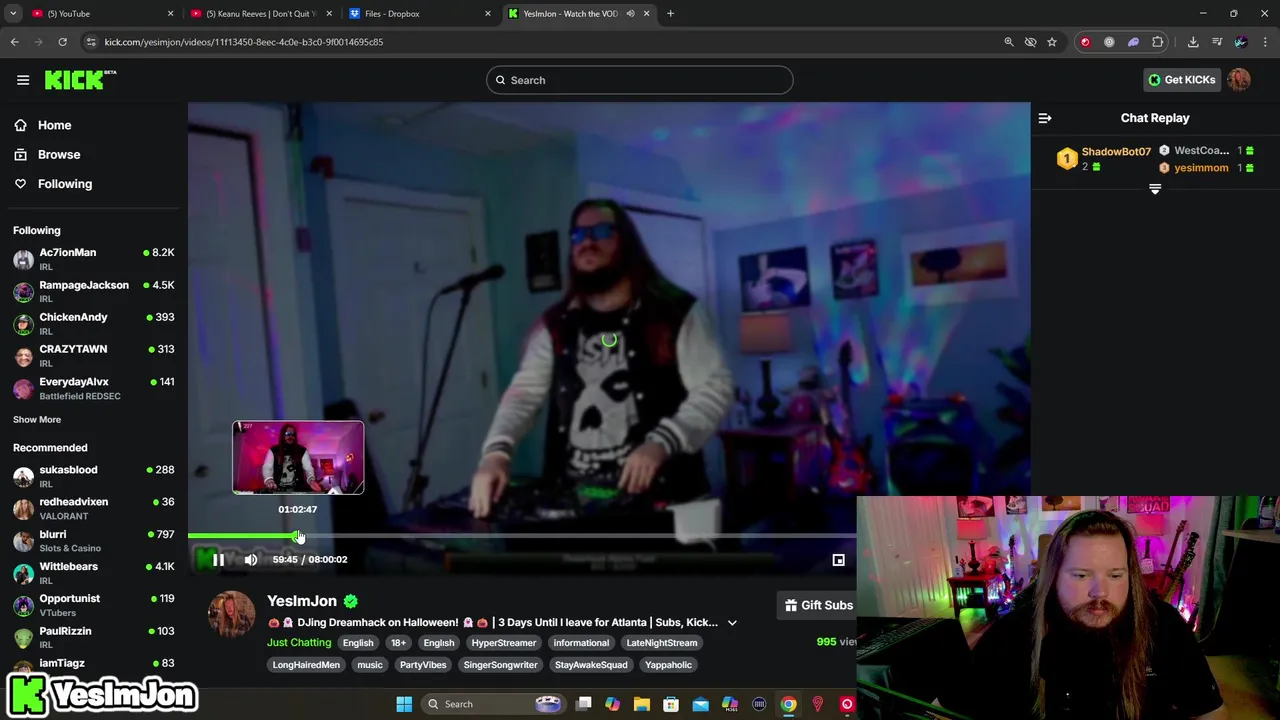Open sukasblood recommended channel
Image resolution: width=1280 pixels, height=720 pixels.
pyautogui.click(x=94, y=476)
